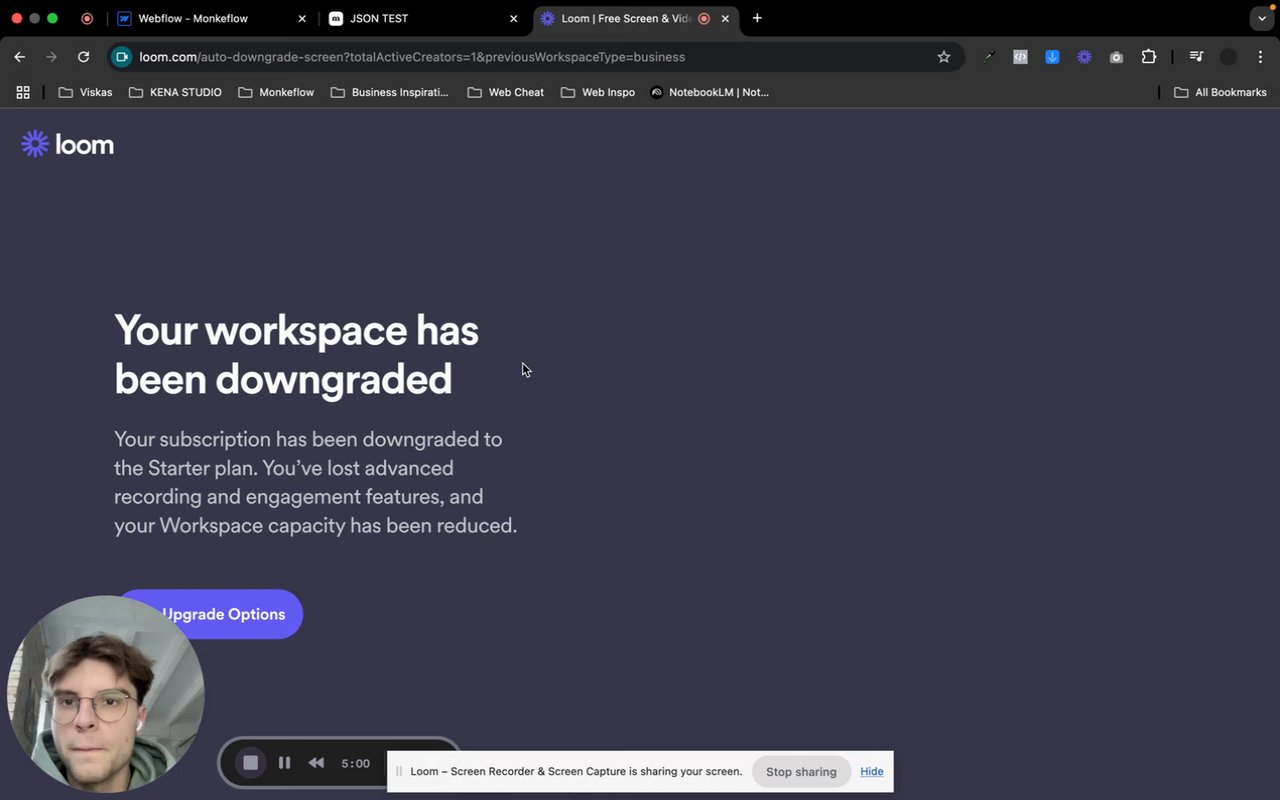The height and width of the screenshot is (800, 1280).
Task: Select the Loom Free Screen tab
Action: pyautogui.click(x=635, y=18)
